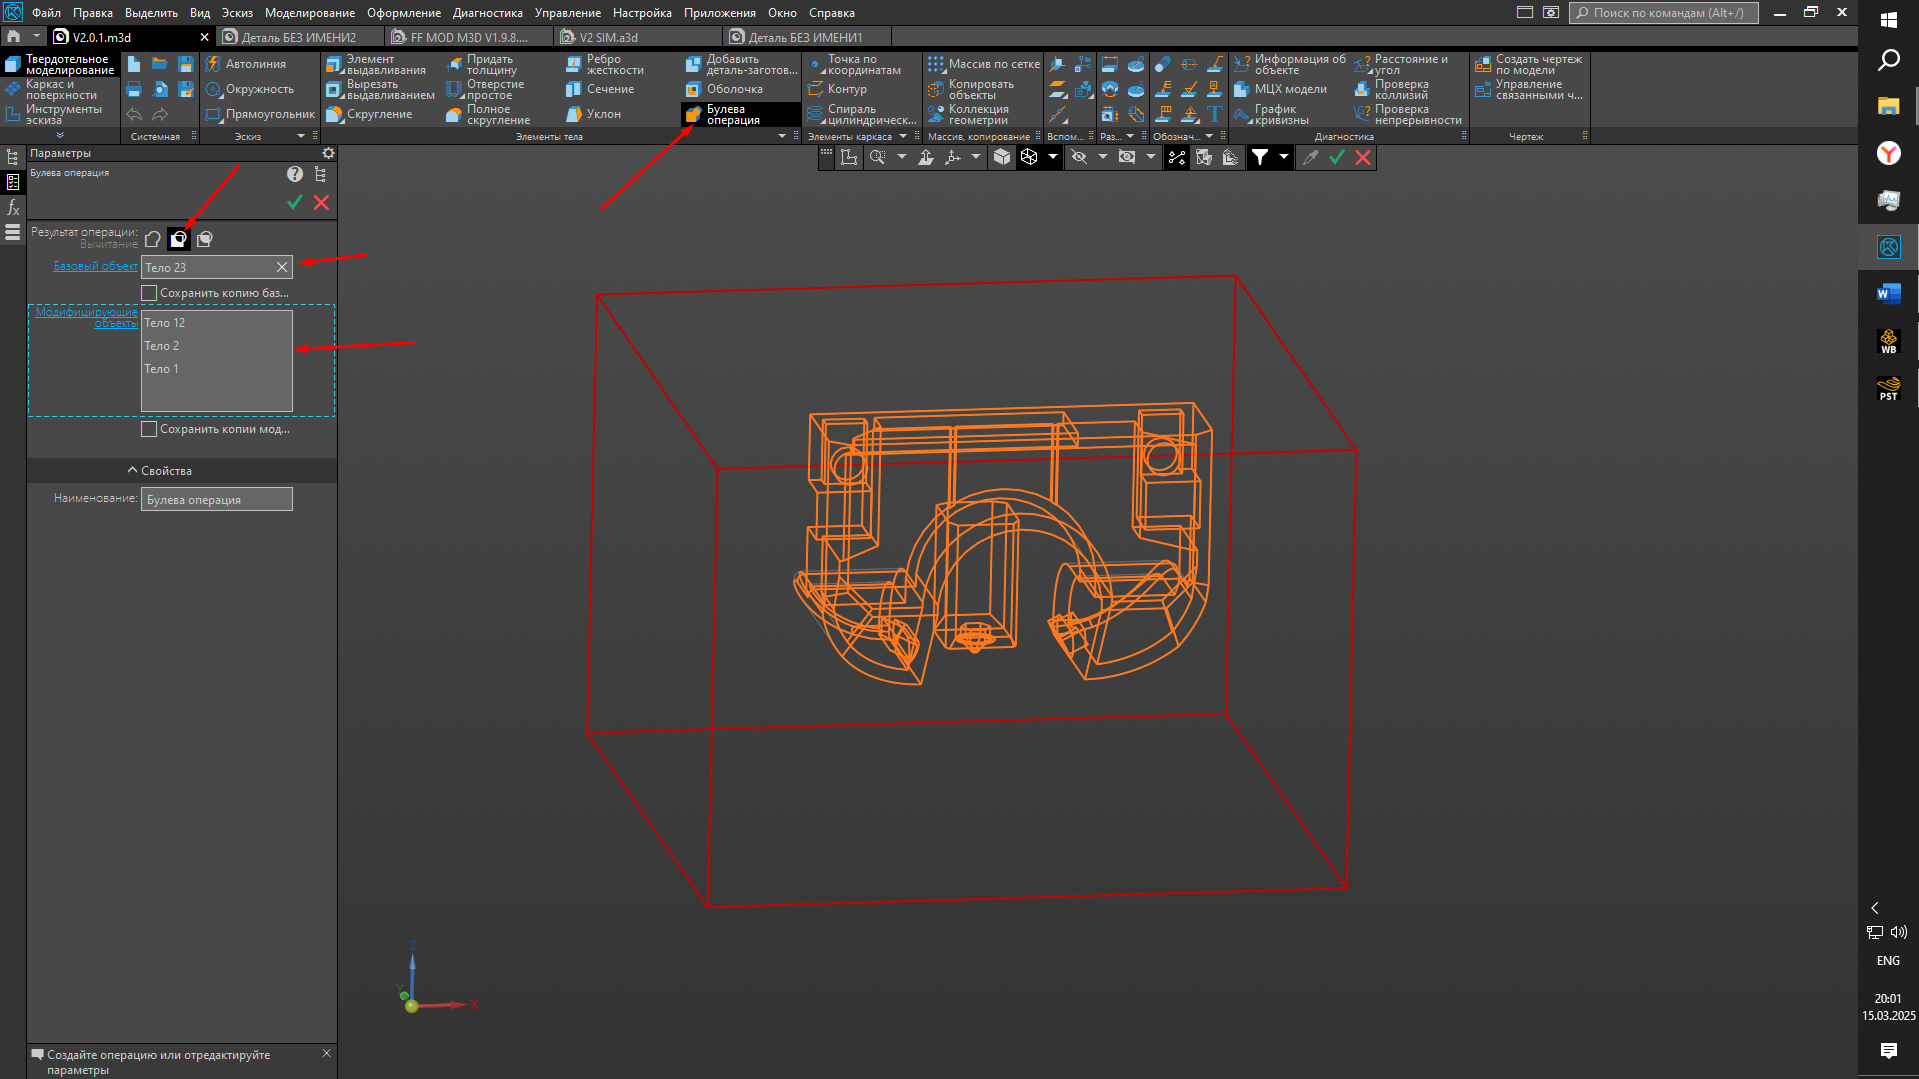Image resolution: width=1919 pixels, height=1079 pixels.
Task: Select the Ребро жесткости tool
Action: click(606, 65)
